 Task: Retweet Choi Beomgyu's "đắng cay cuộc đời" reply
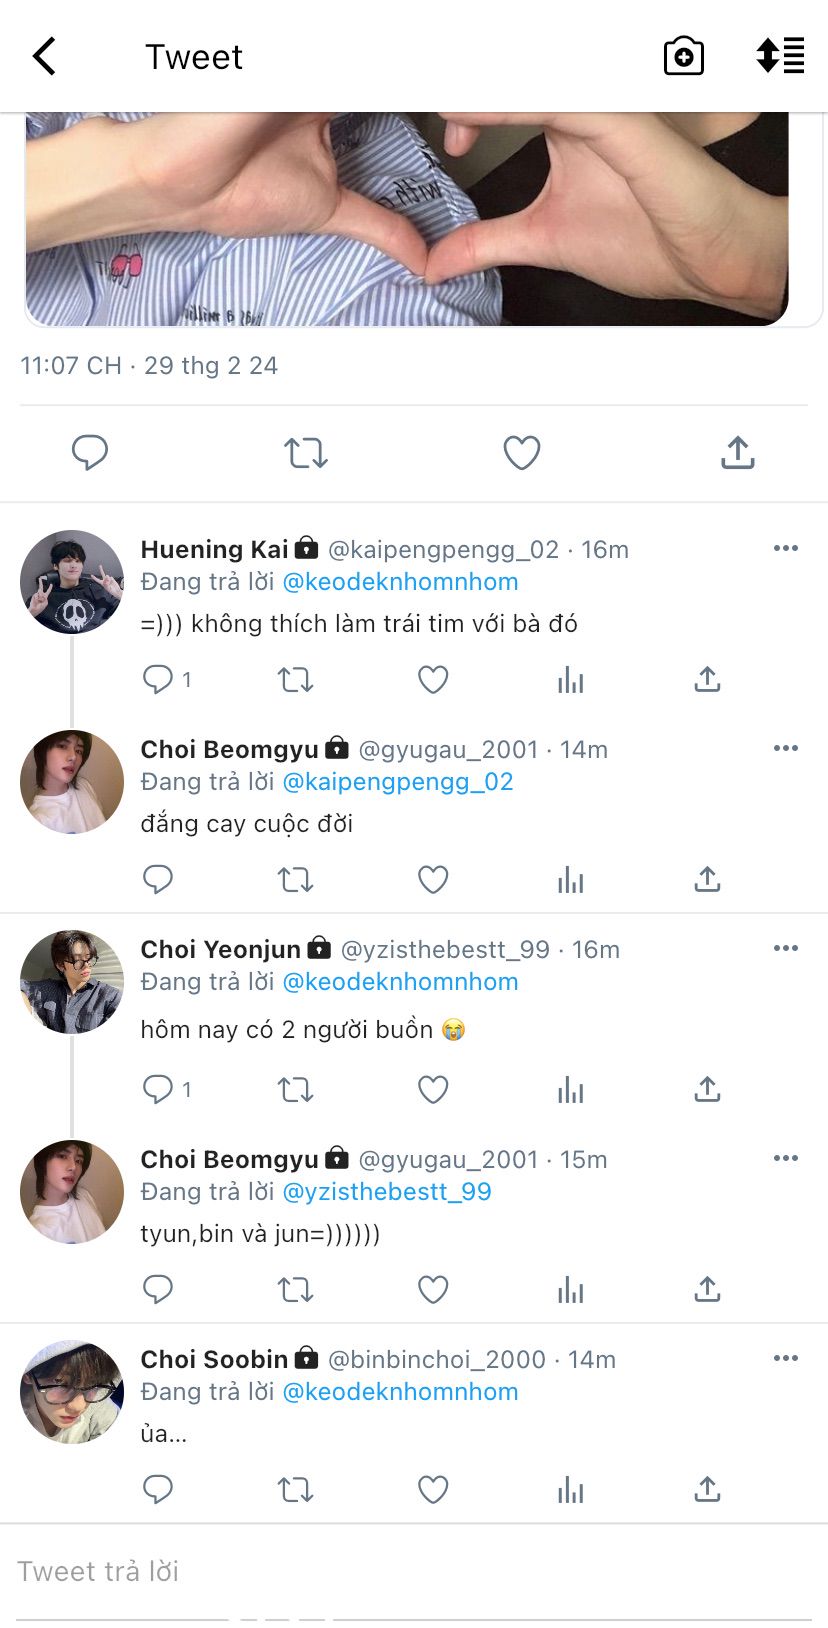(x=295, y=880)
